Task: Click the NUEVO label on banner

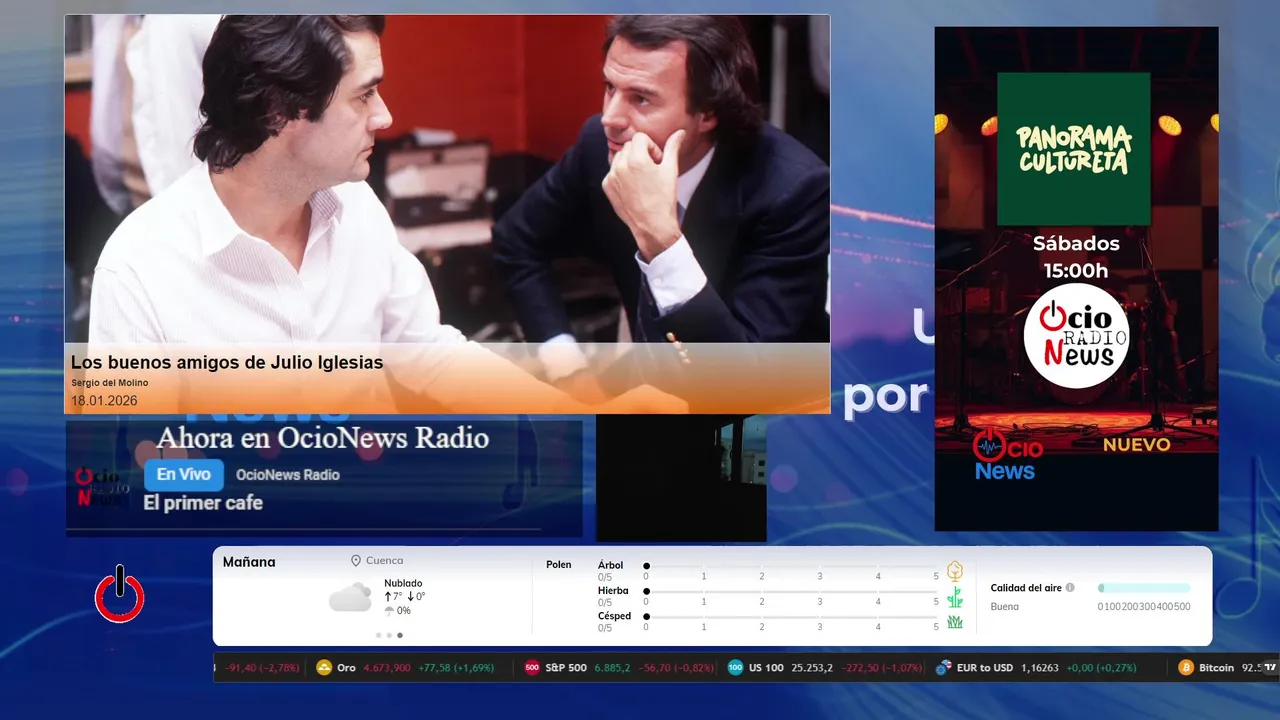Action: tap(1136, 444)
